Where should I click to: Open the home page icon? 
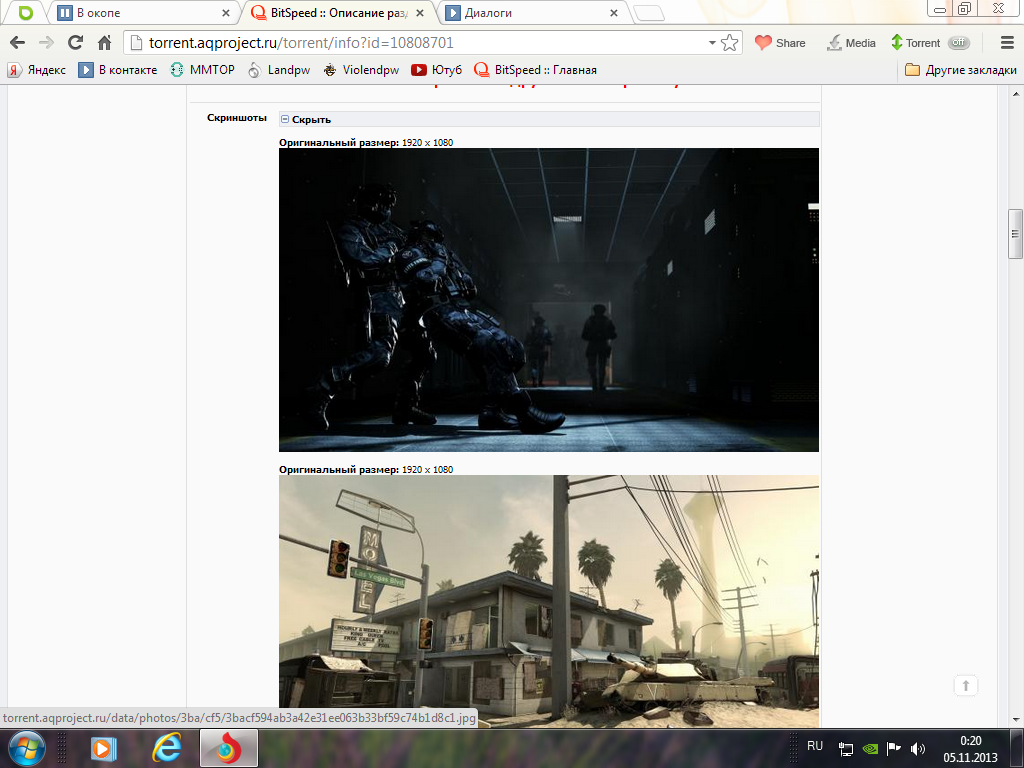(x=104, y=43)
